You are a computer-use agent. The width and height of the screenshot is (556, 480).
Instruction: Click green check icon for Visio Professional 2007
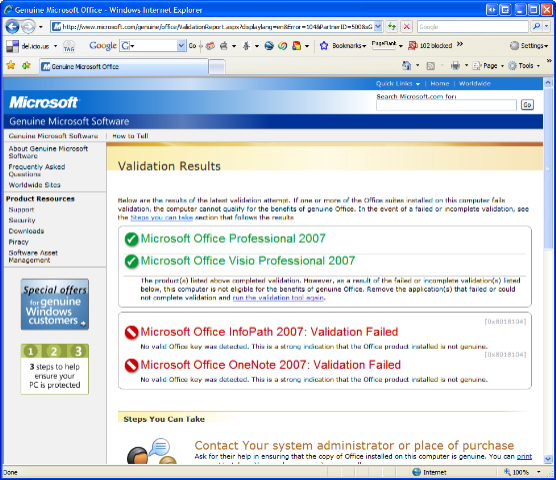[132, 262]
